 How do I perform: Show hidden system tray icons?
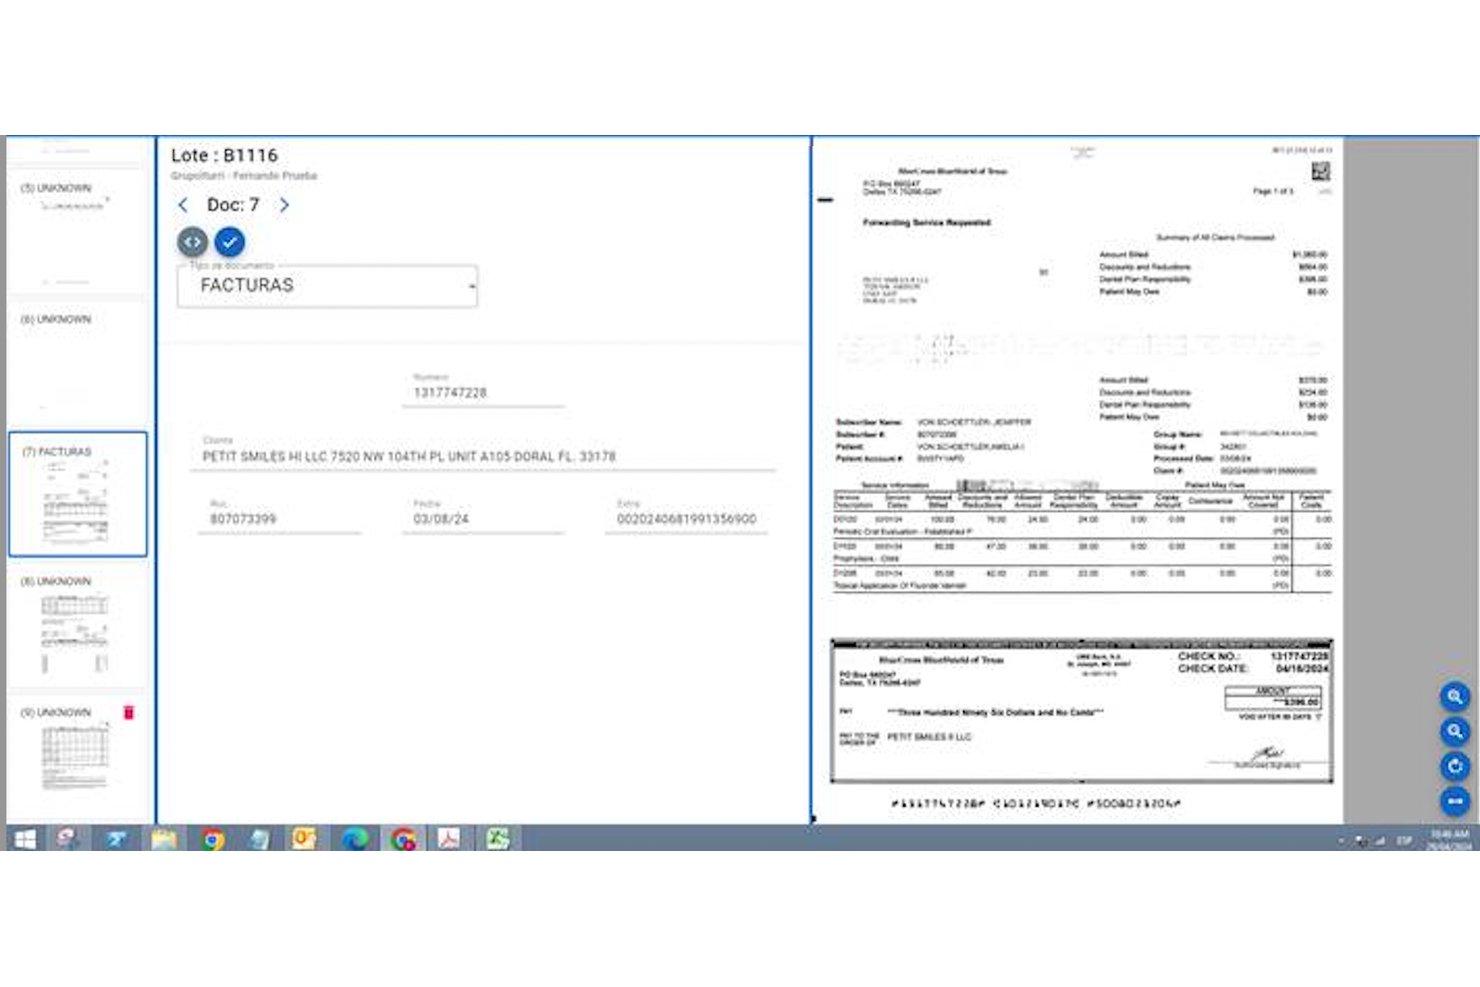(1340, 841)
